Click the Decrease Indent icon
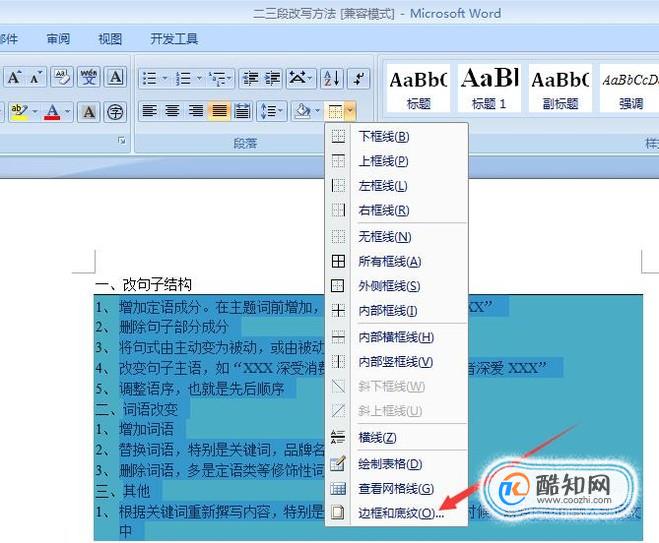The image size is (659, 543). click(x=250, y=78)
